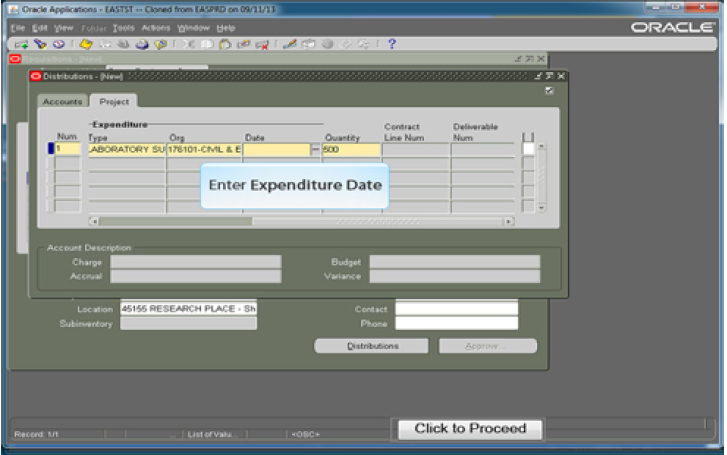Open the Window menu
Image resolution: width=727 pixels, height=455 pixels.
pyautogui.click(x=193, y=28)
